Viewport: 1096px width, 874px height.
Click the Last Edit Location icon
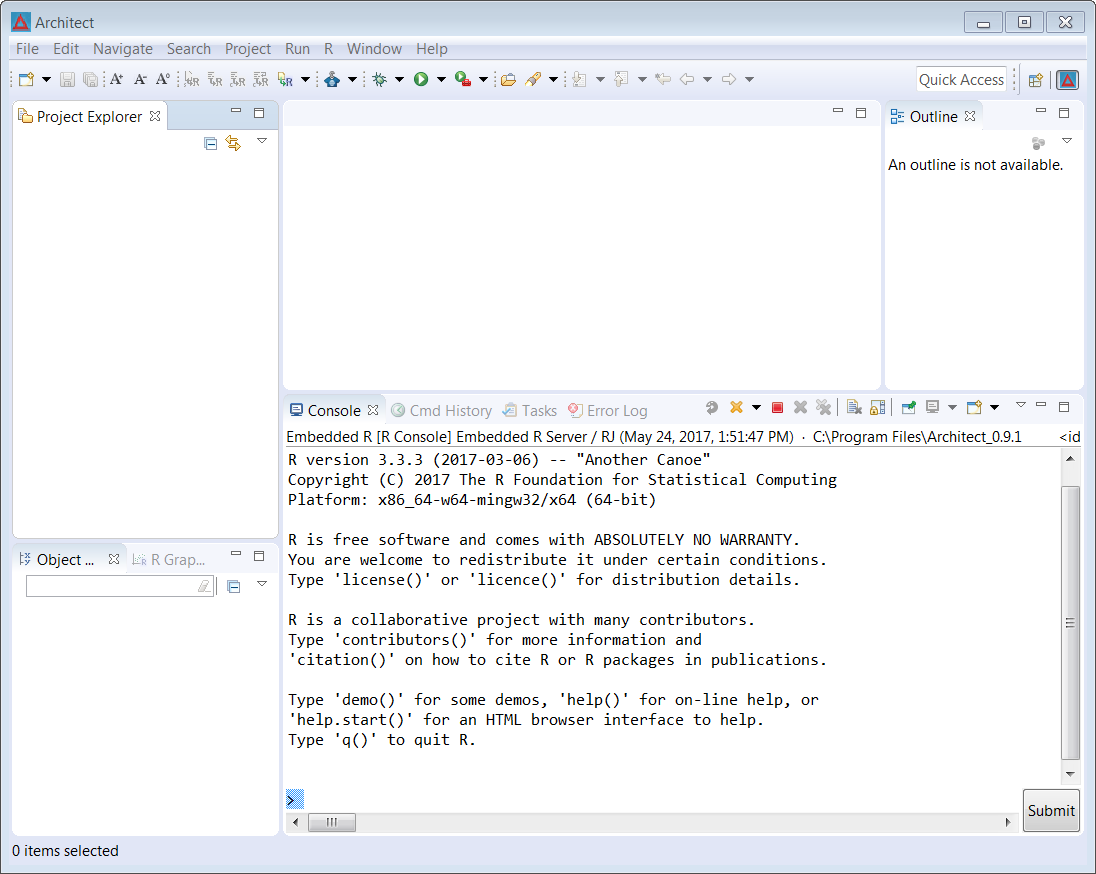(663, 79)
